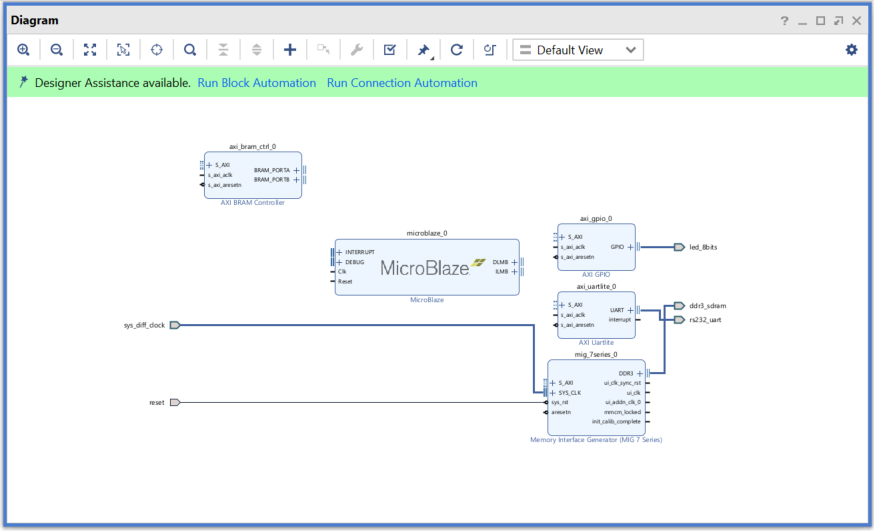Click the Expand All icon
This screenshot has height=531, width=874.
tap(256, 50)
